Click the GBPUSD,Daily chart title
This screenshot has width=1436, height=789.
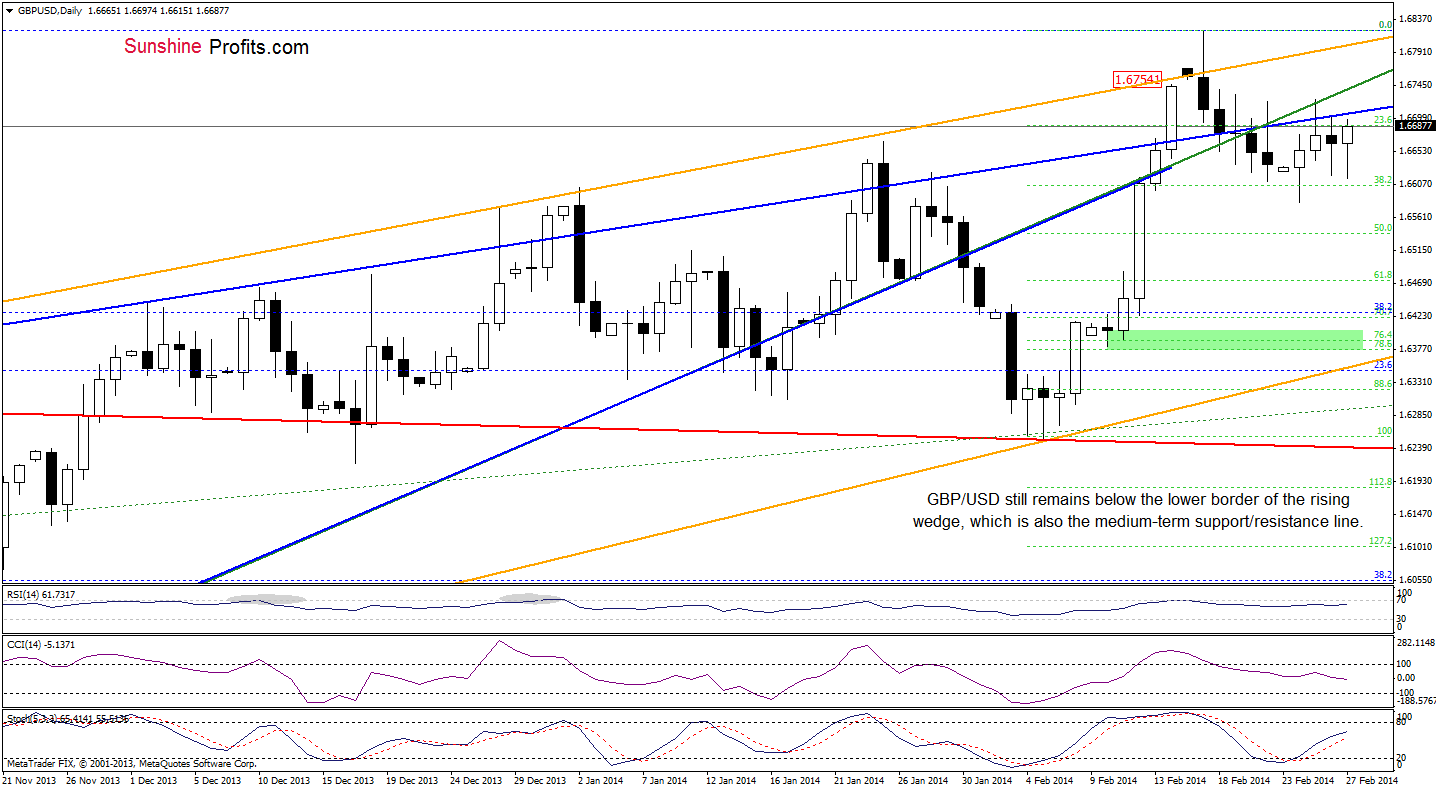point(51,9)
